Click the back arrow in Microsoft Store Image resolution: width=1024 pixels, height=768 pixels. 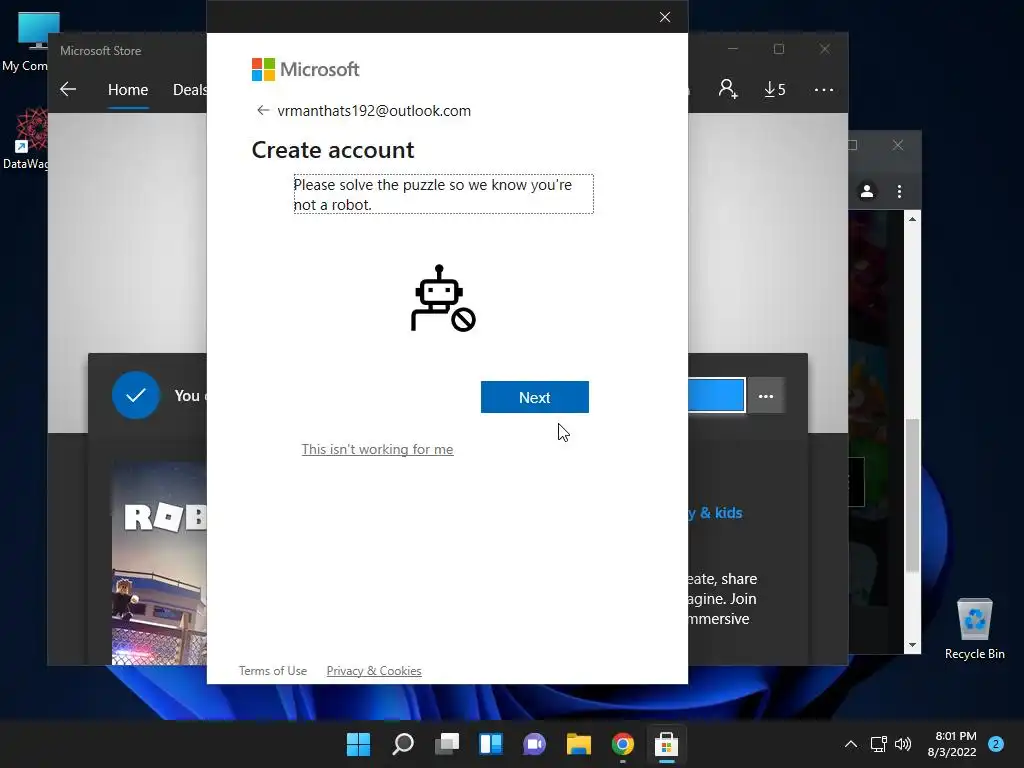click(x=68, y=89)
